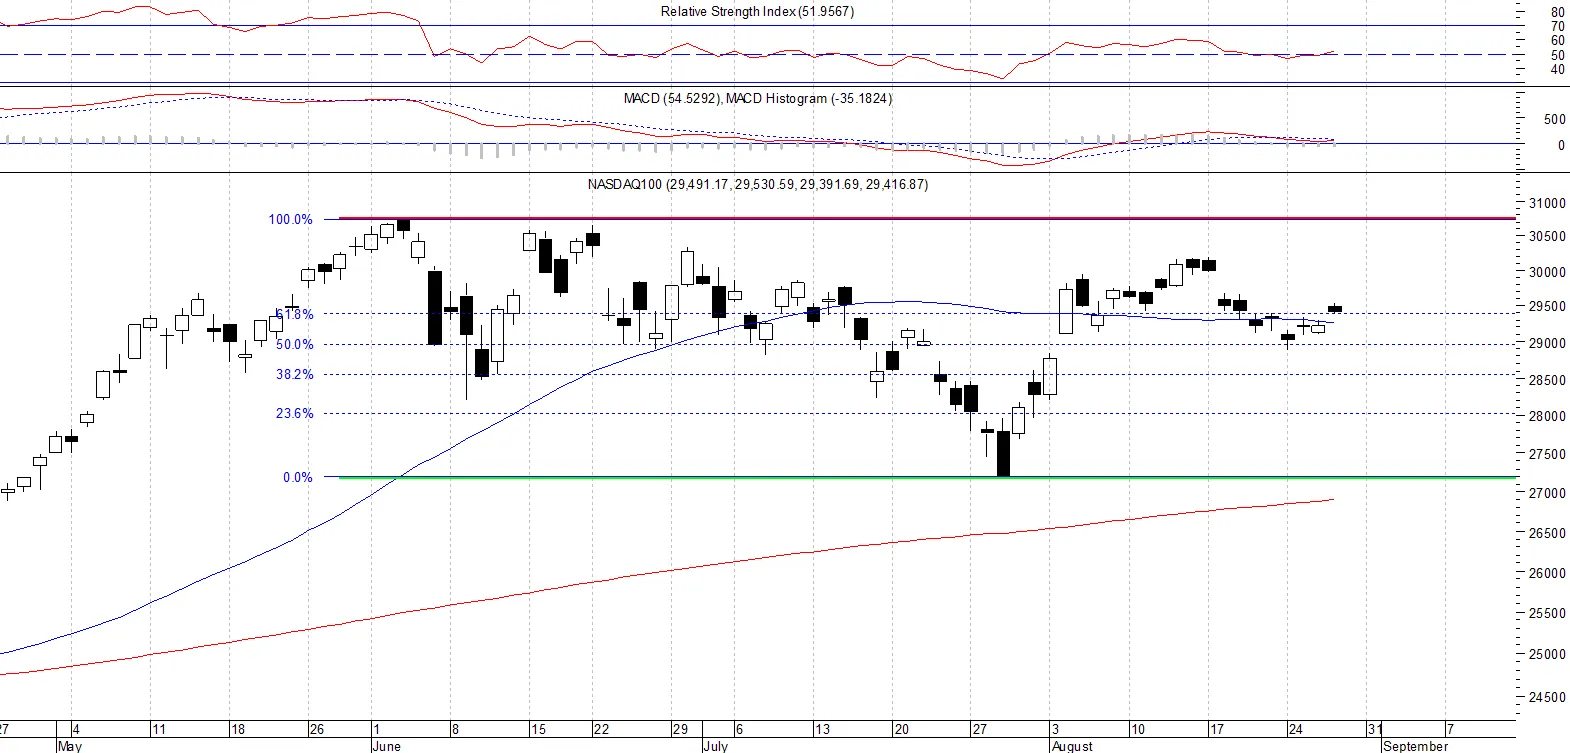The image size is (1570, 753).
Task: Click the 26500 price axis value
Action: 1547,533
